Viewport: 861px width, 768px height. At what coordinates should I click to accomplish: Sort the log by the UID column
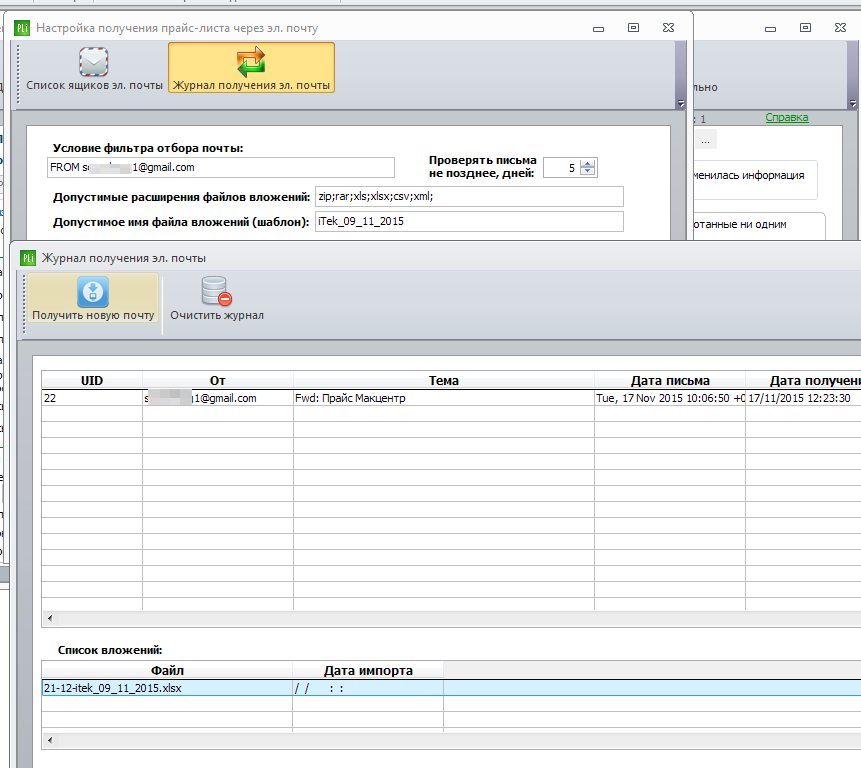pos(92,380)
